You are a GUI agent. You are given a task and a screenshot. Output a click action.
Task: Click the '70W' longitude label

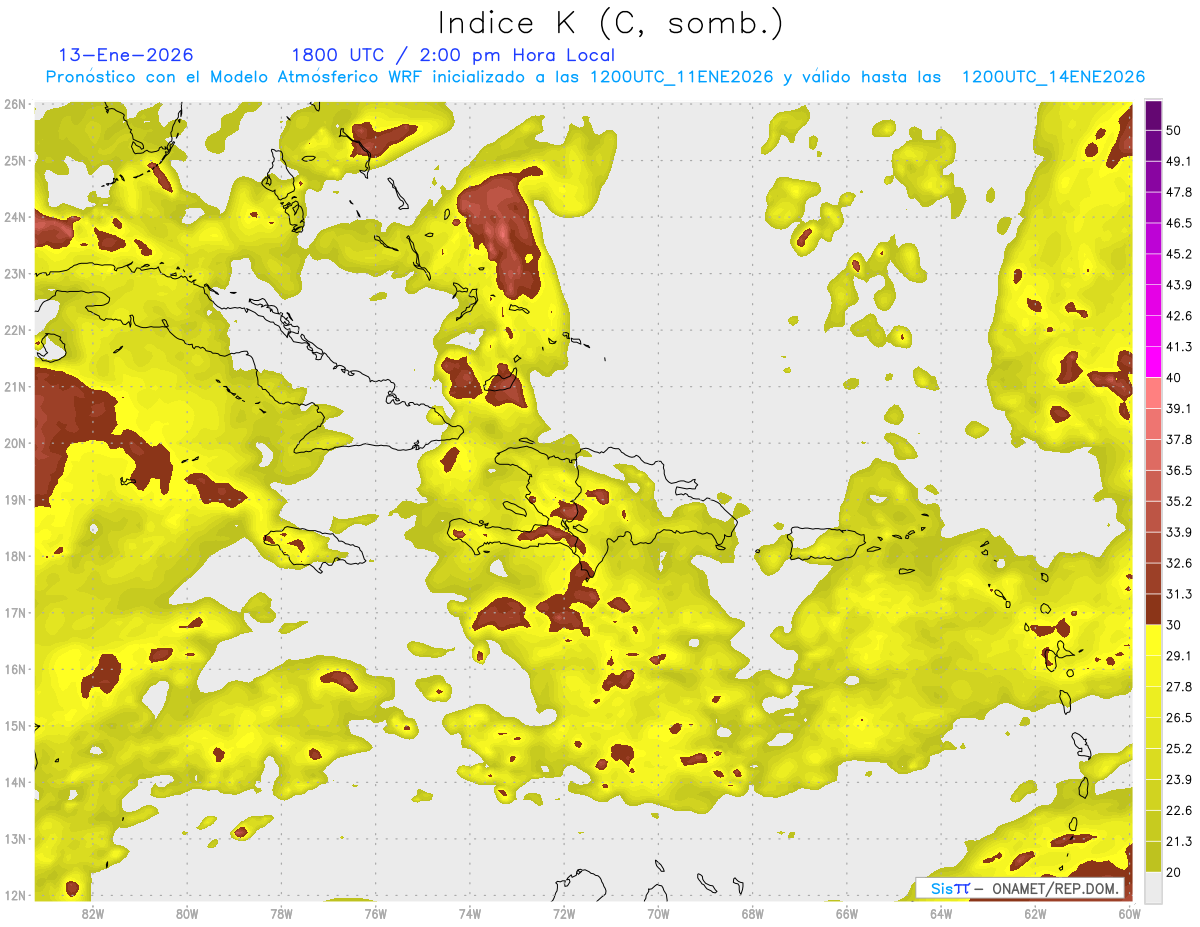click(x=658, y=913)
